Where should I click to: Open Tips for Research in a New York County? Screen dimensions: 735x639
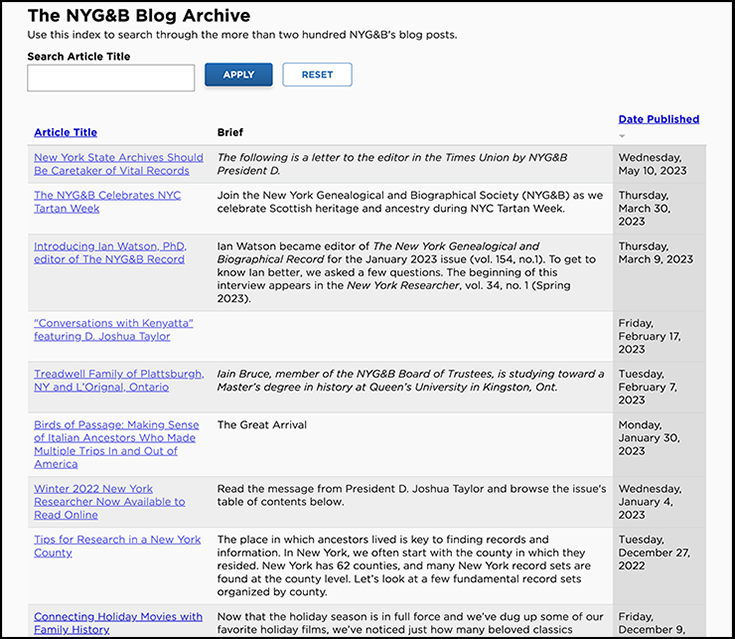117,546
